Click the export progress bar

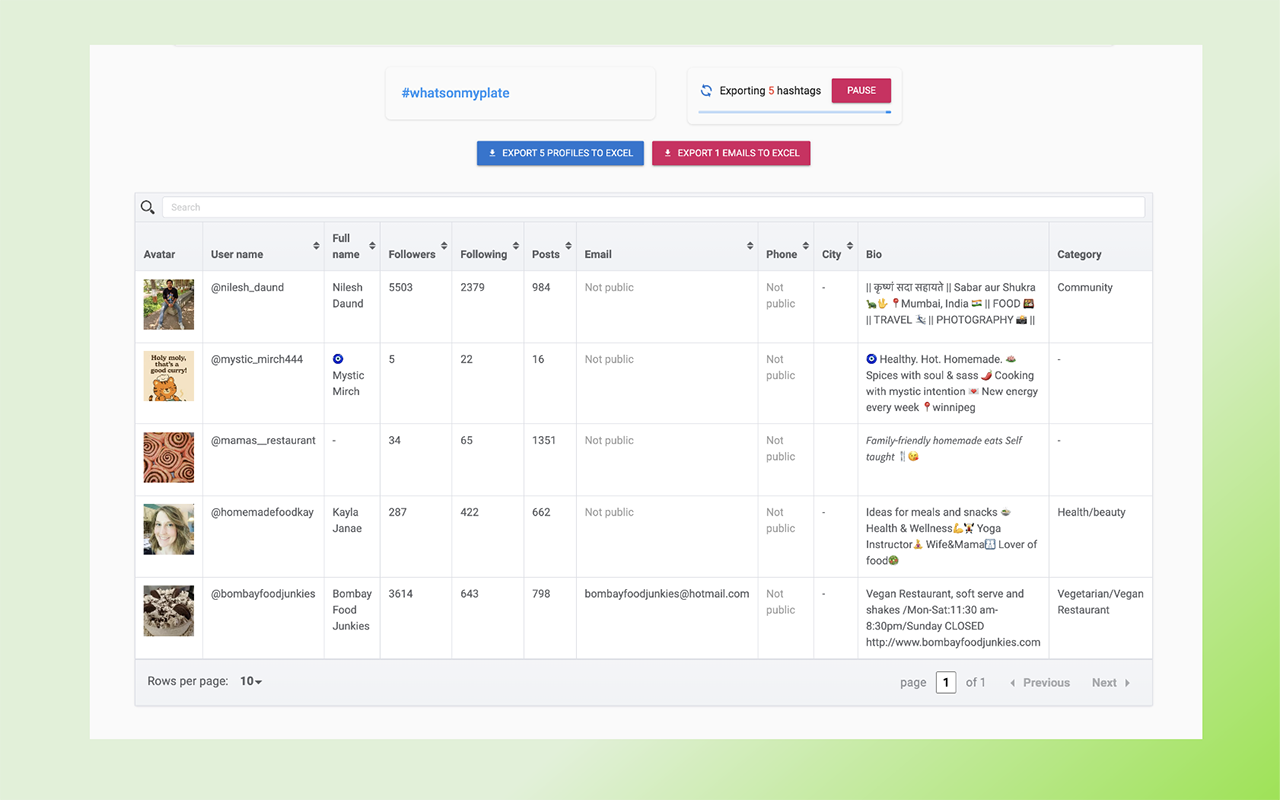click(794, 112)
